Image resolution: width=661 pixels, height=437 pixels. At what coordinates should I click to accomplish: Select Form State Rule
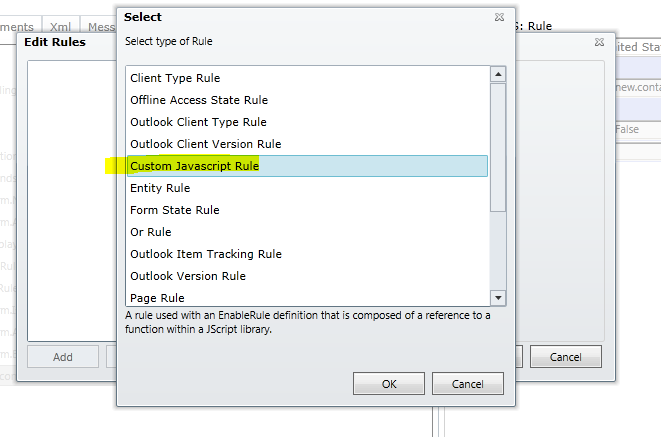(175, 210)
